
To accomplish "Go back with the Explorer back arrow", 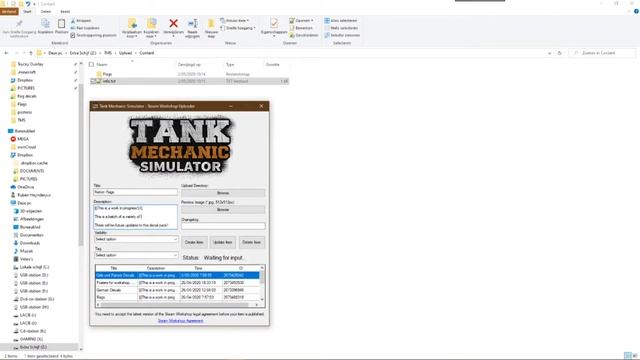I will coord(6,53).
